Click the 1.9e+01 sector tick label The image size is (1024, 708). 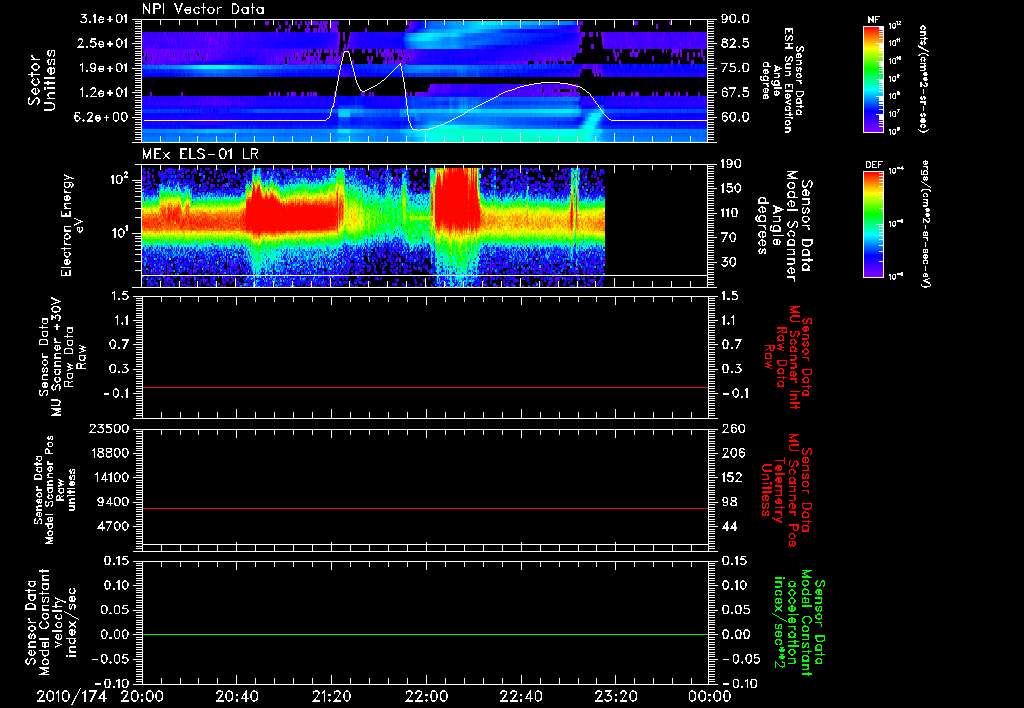(104, 68)
